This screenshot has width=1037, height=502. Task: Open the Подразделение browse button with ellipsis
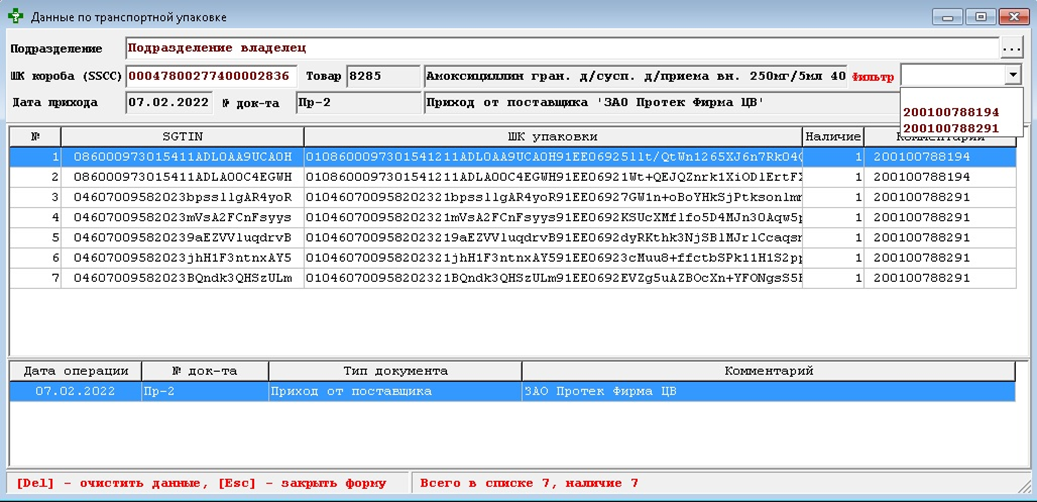pos(1012,48)
